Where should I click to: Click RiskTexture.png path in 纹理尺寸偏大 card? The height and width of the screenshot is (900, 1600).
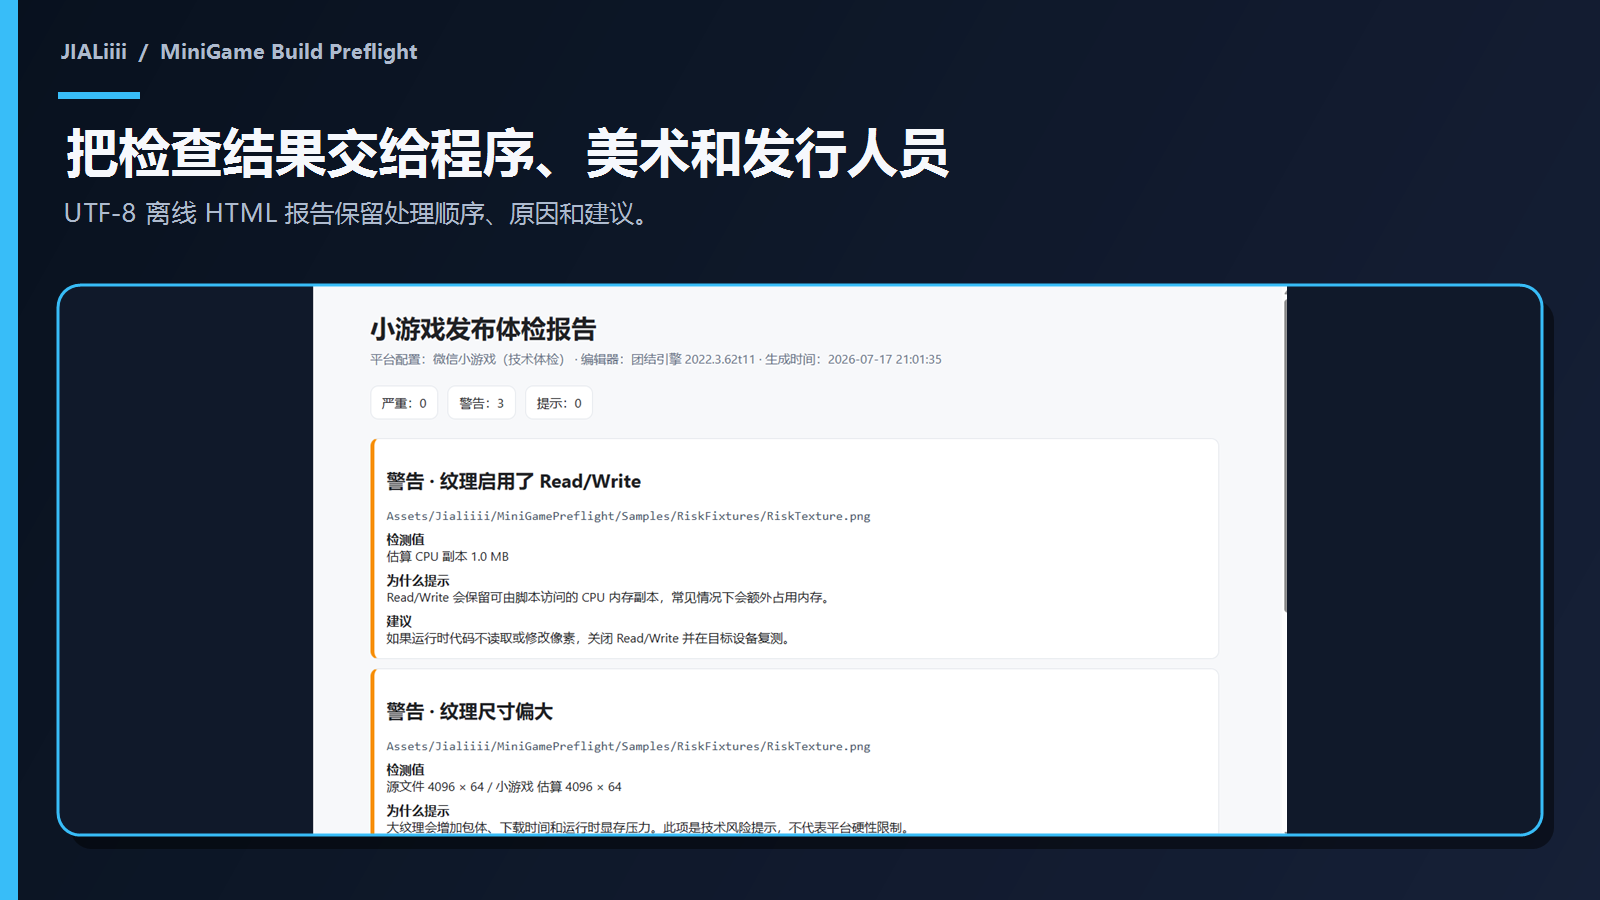pos(628,746)
